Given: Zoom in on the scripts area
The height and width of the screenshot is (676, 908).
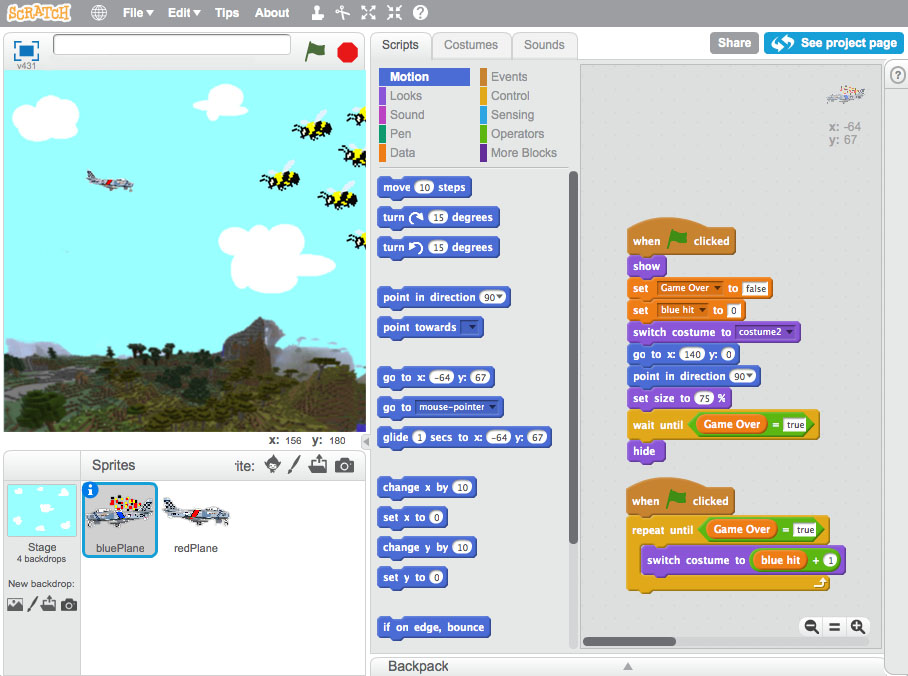Looking at the screenshot, I should [x=857, y=627].
